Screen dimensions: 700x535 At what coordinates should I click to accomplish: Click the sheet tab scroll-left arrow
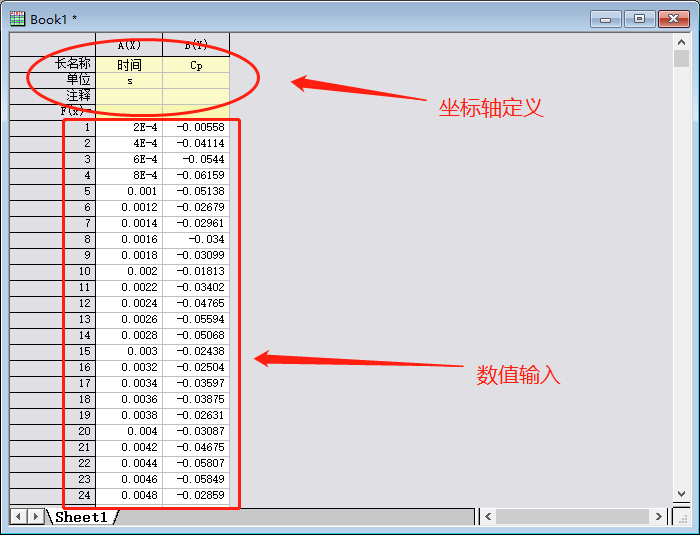pos(18,516)
